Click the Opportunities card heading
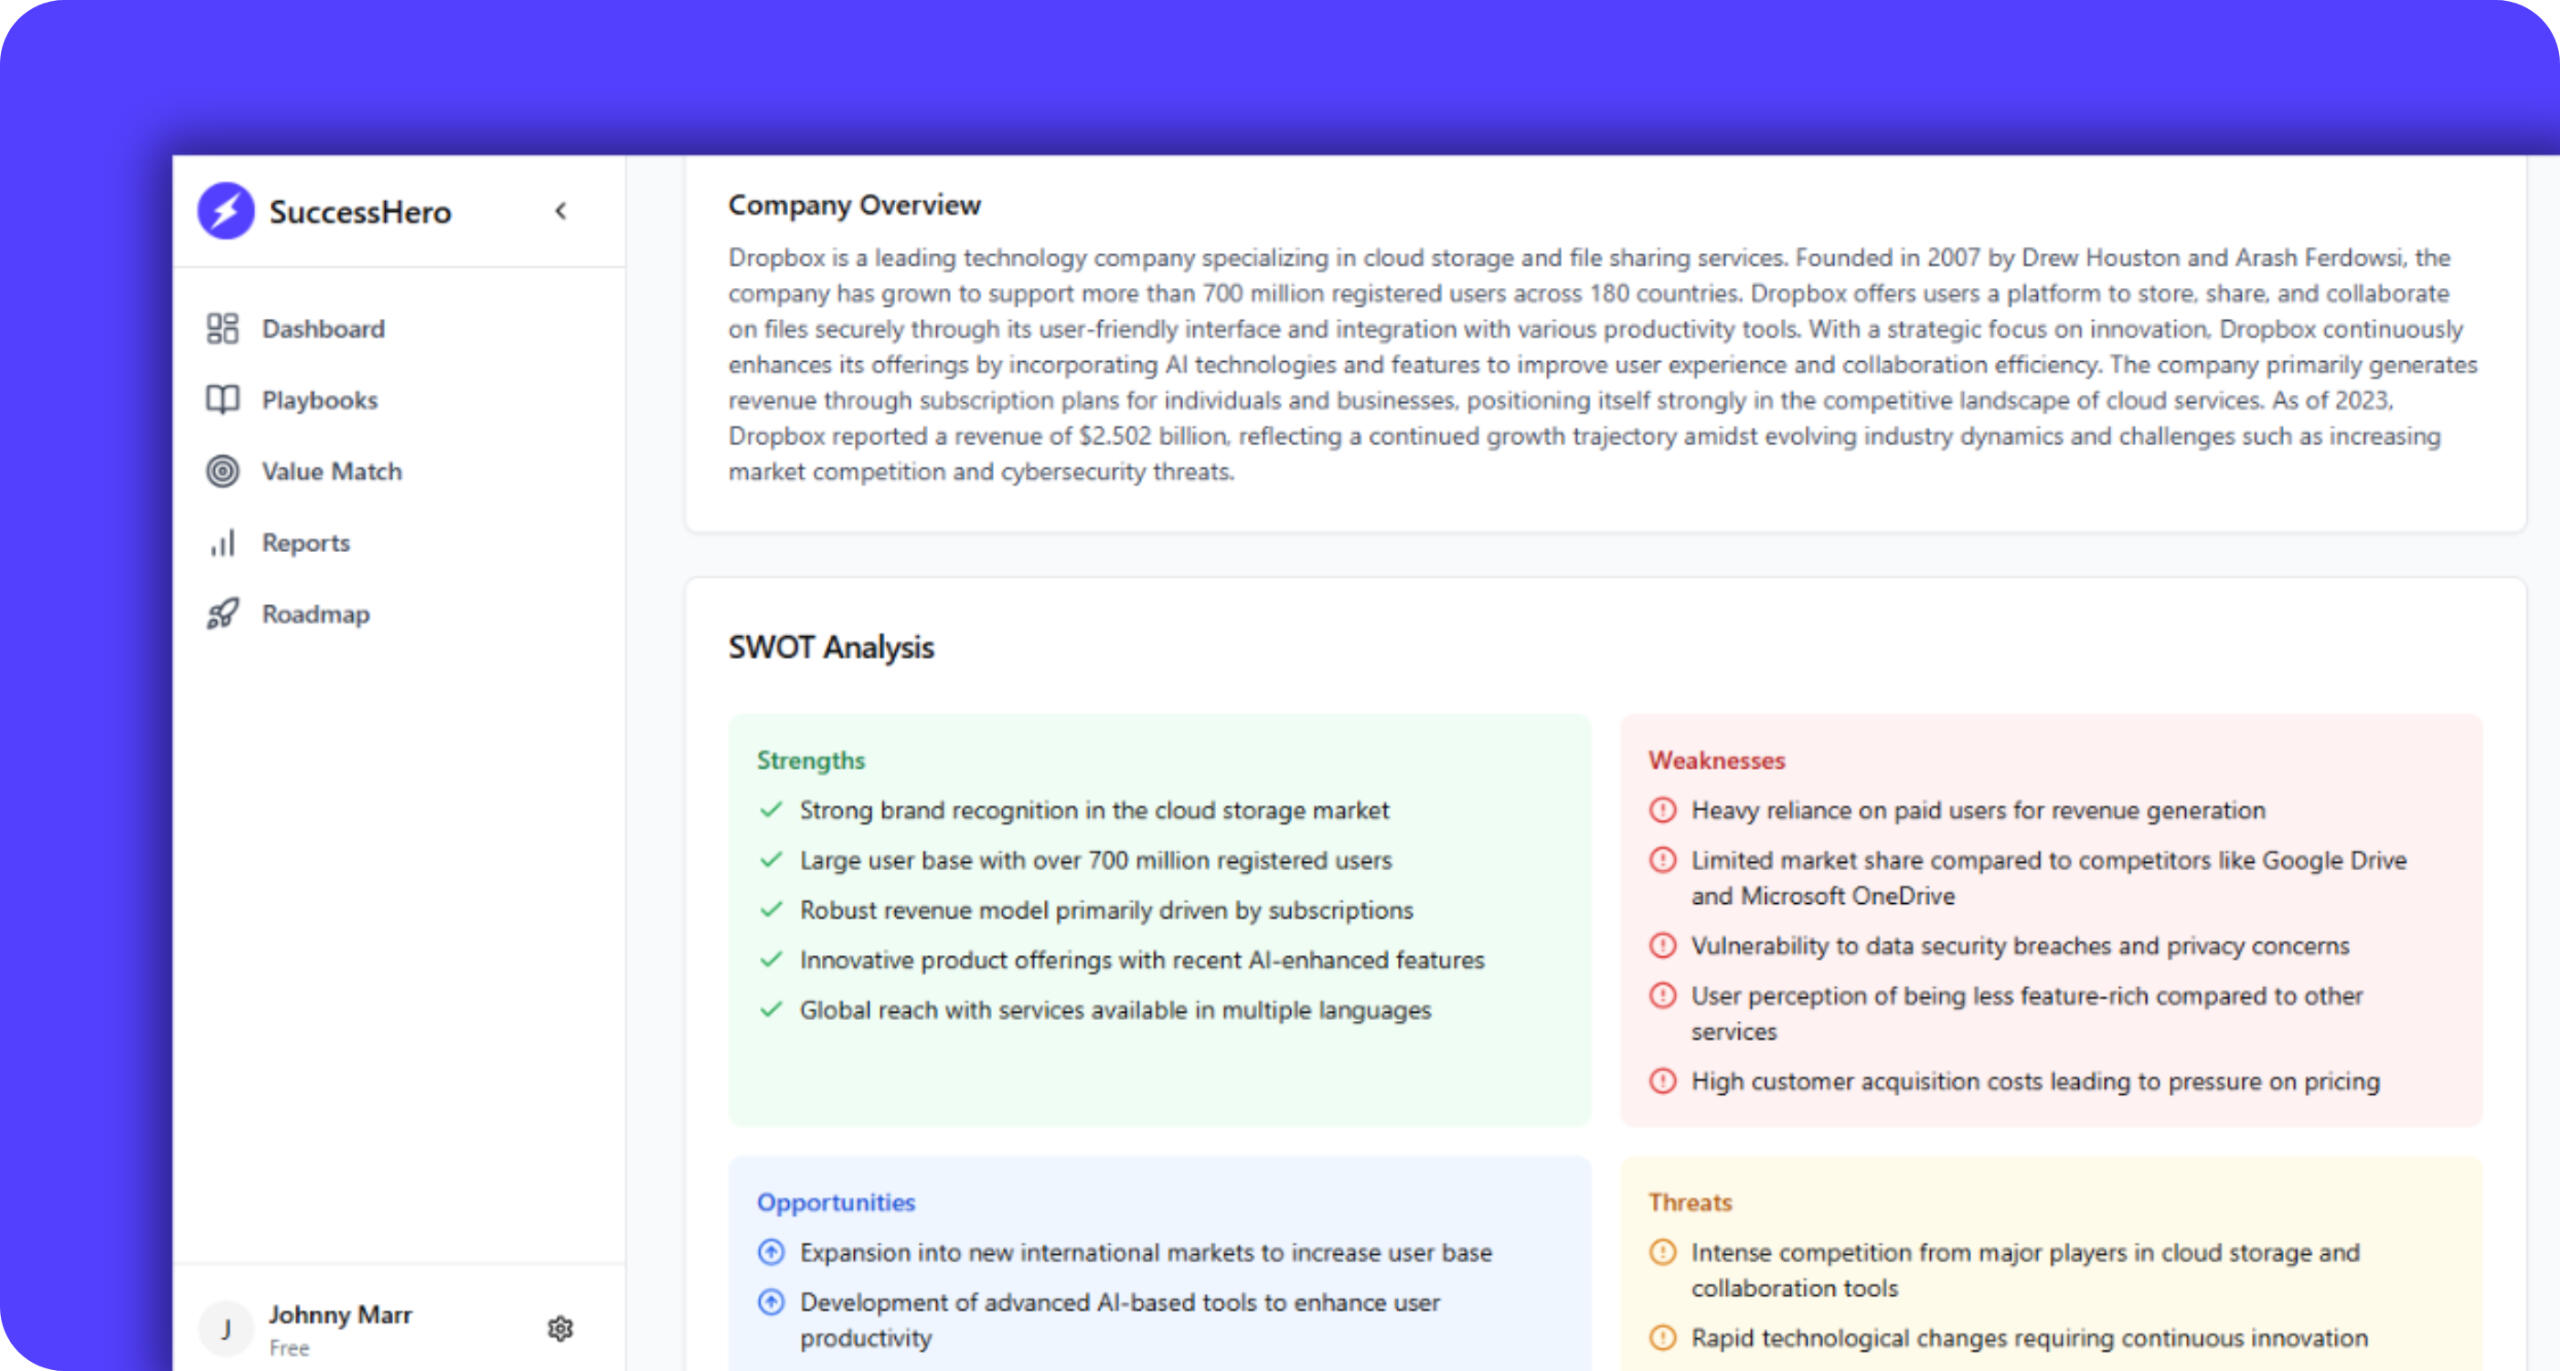 835,1202
